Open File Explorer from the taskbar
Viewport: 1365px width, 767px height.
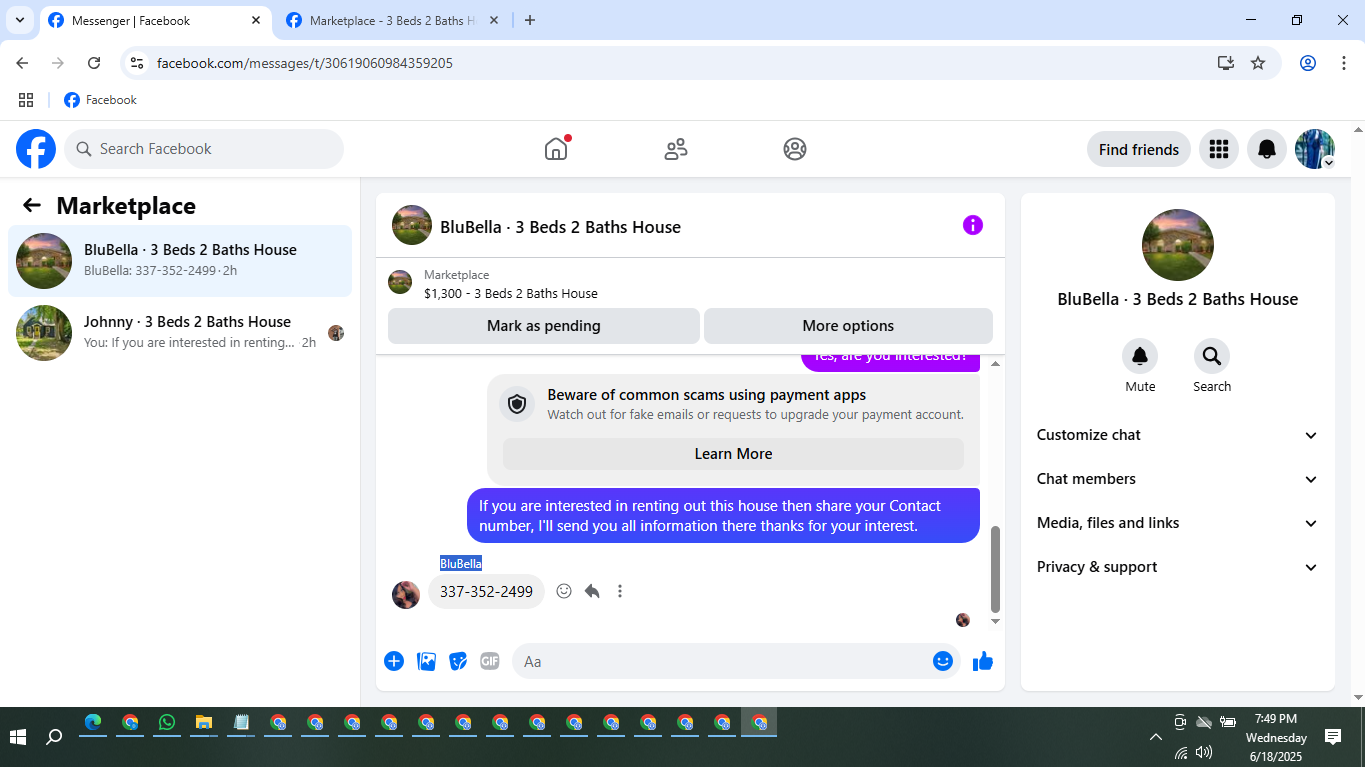[203, 723]
